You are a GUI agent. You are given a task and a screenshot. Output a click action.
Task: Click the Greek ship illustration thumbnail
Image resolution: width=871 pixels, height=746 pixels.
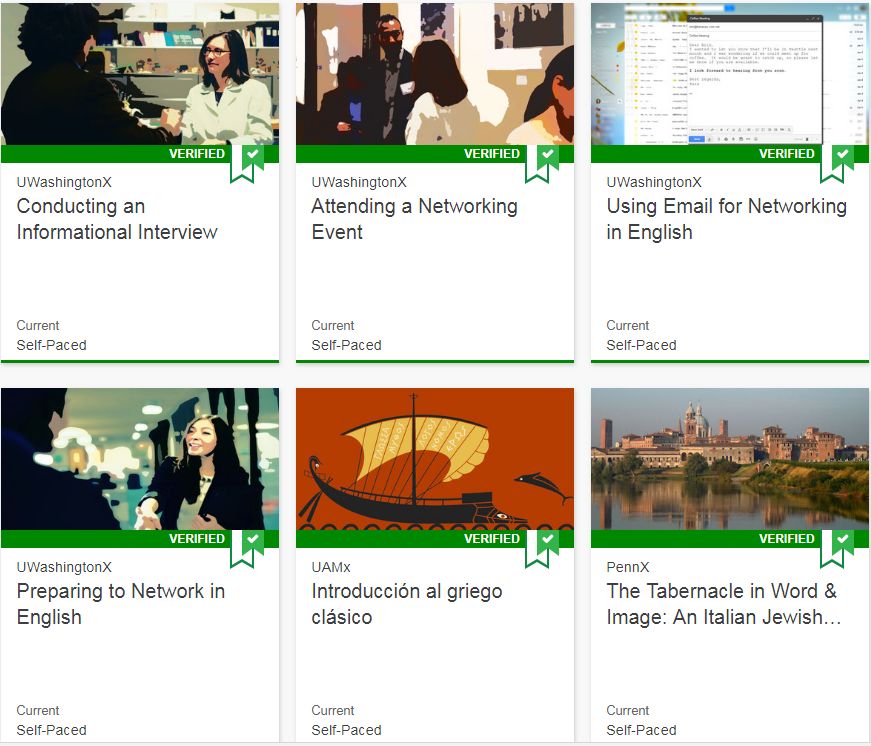pyautogui.click(x=434, y=458)
